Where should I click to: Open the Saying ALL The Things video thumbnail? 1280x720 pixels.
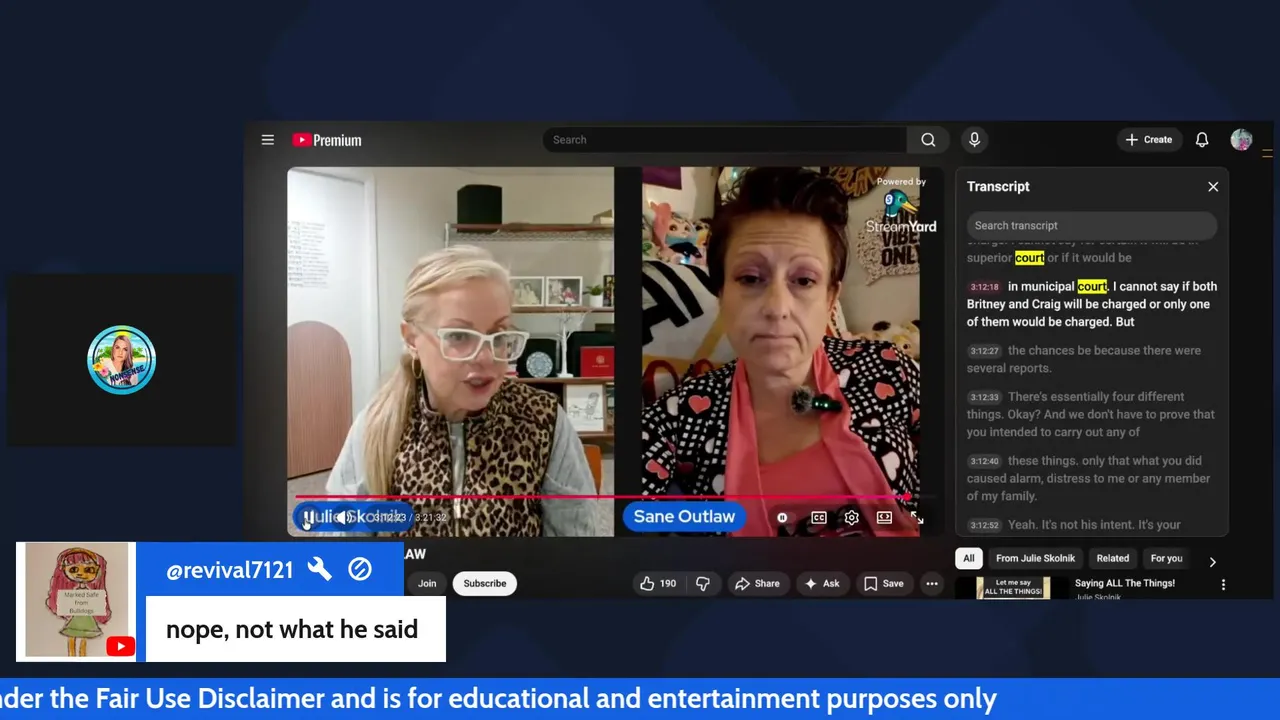pos(1013,589)
